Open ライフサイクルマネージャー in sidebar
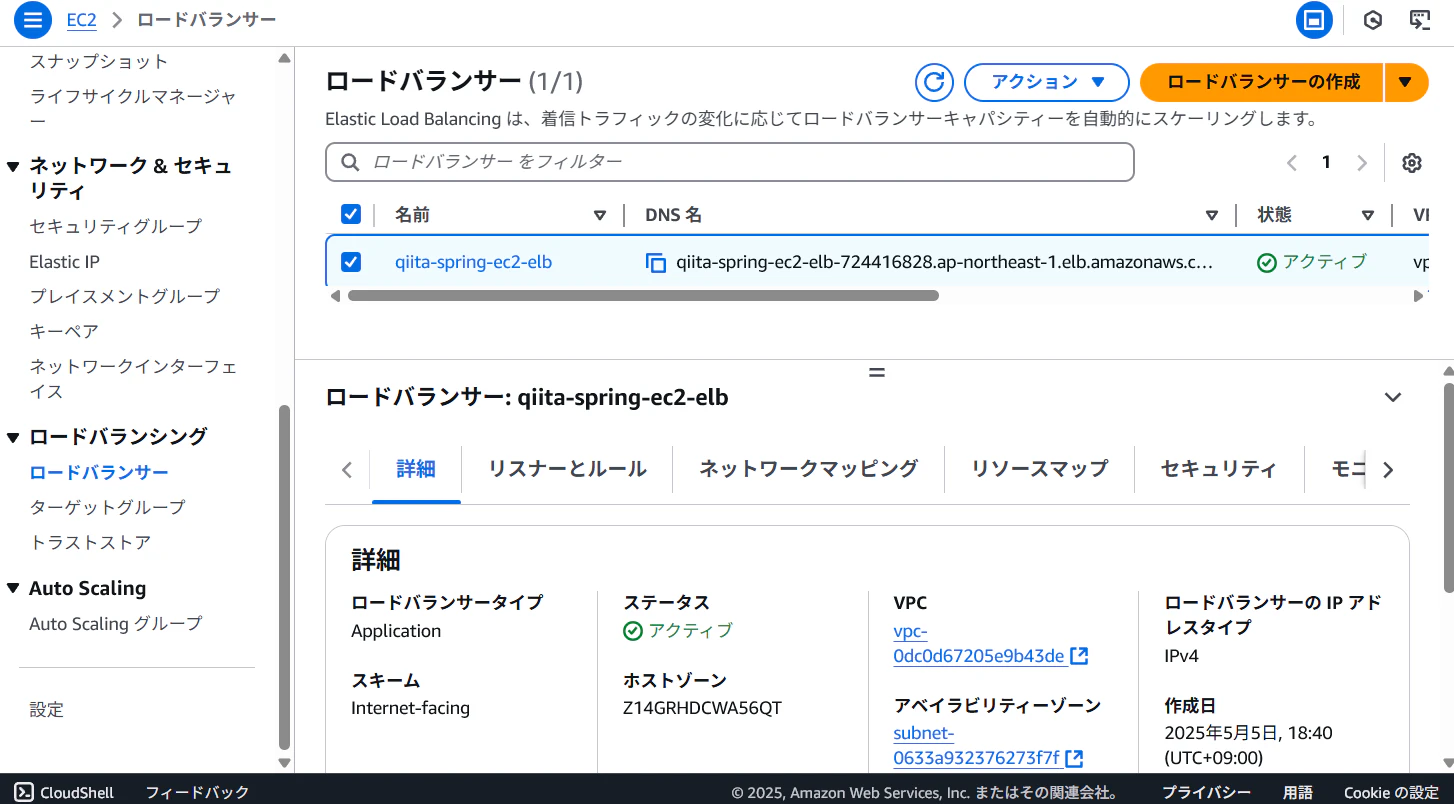This screenshot has height=804, width=1454. tap(133, 109)
